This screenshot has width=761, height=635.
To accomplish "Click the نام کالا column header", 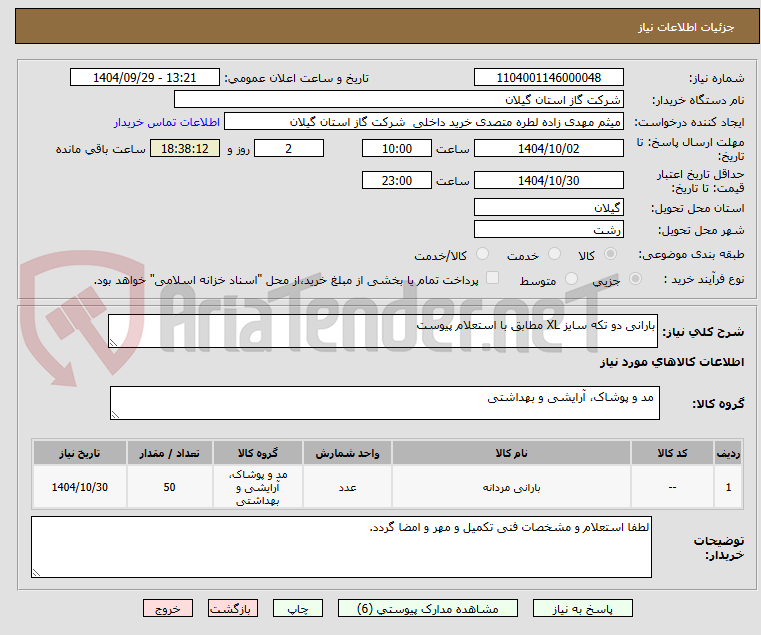I will [511, 453].
